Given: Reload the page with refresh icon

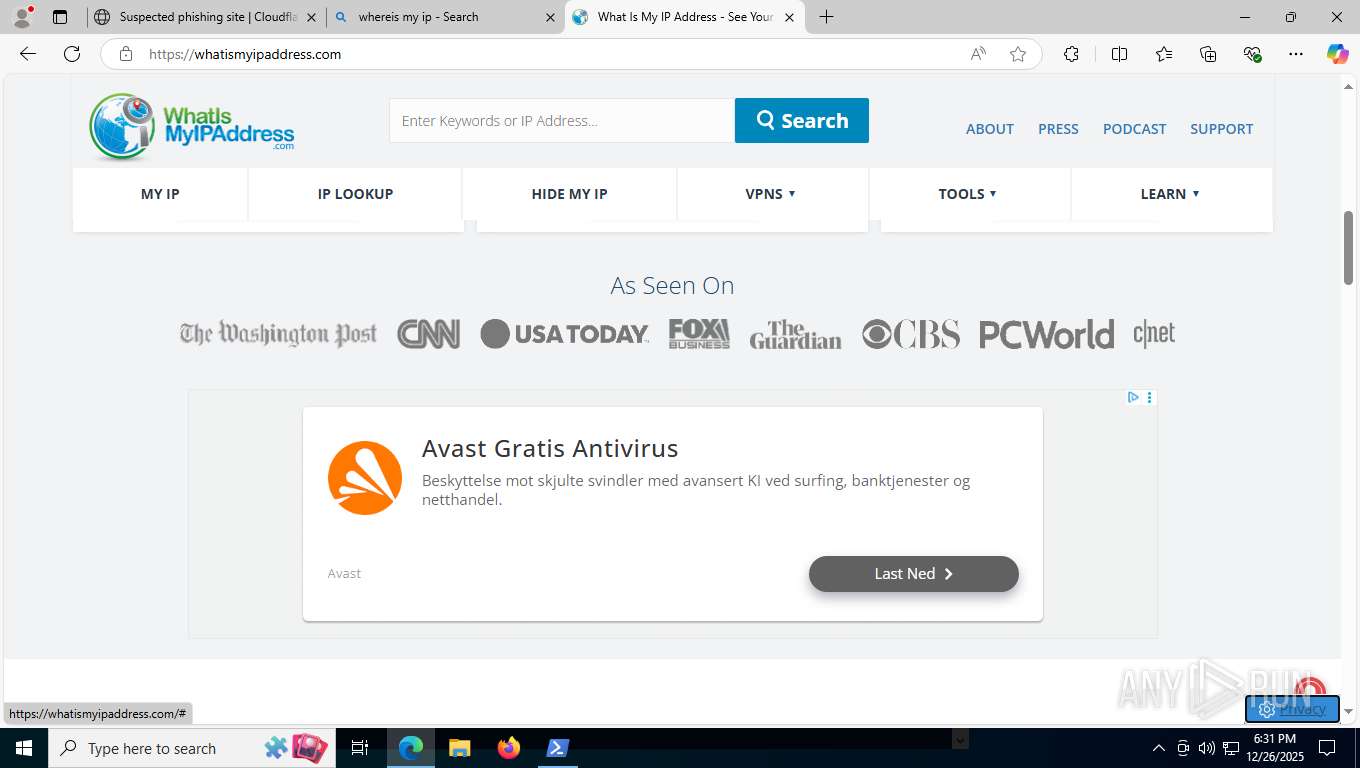Looking at the screenshot, I should coord(72,54).
